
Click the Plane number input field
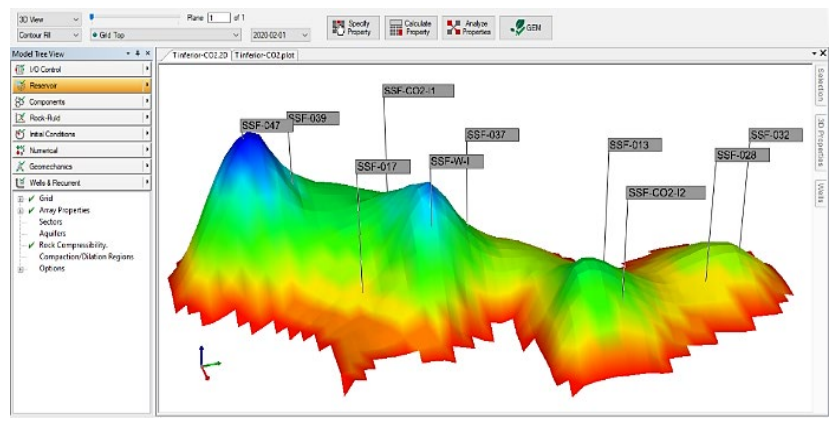point(219,18)
